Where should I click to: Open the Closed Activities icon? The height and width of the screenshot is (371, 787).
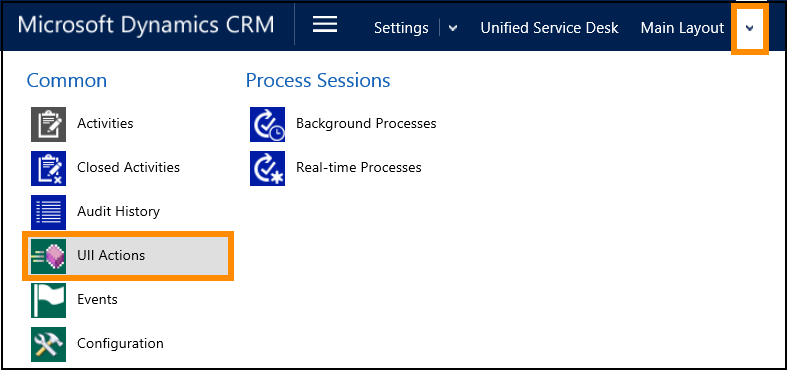point(48,168)
